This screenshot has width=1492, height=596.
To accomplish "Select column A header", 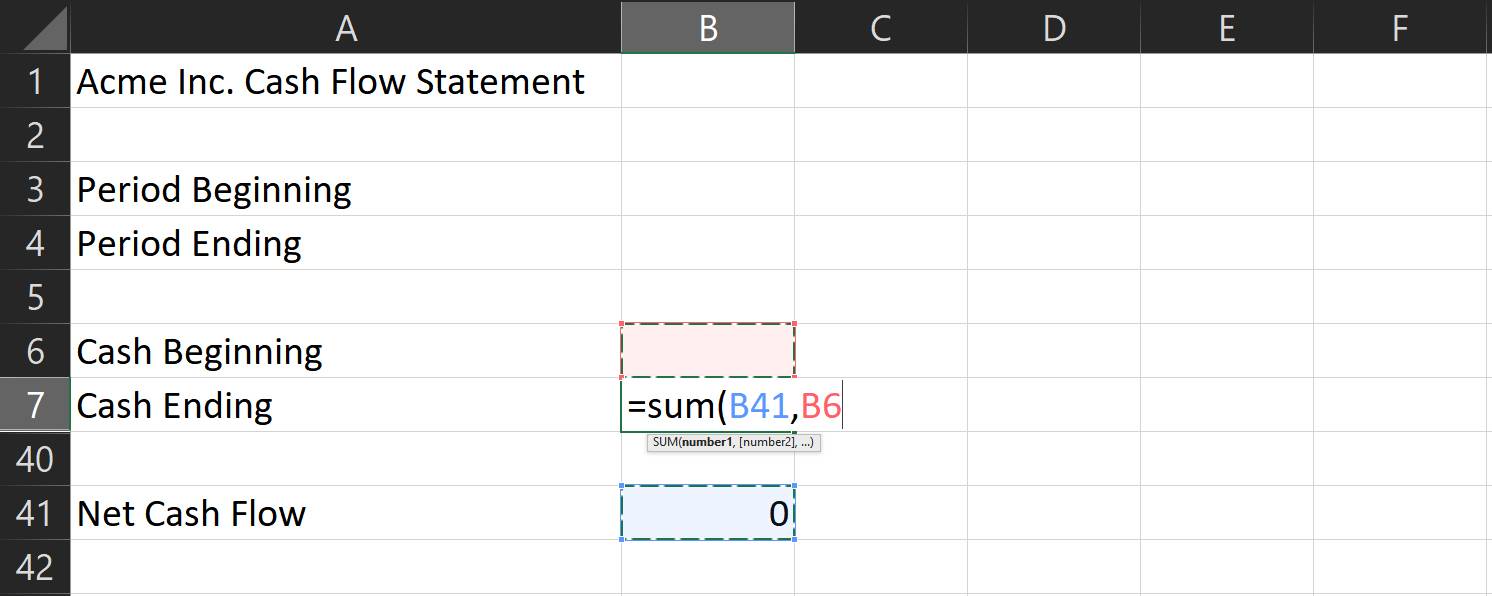I will [346, 27].
